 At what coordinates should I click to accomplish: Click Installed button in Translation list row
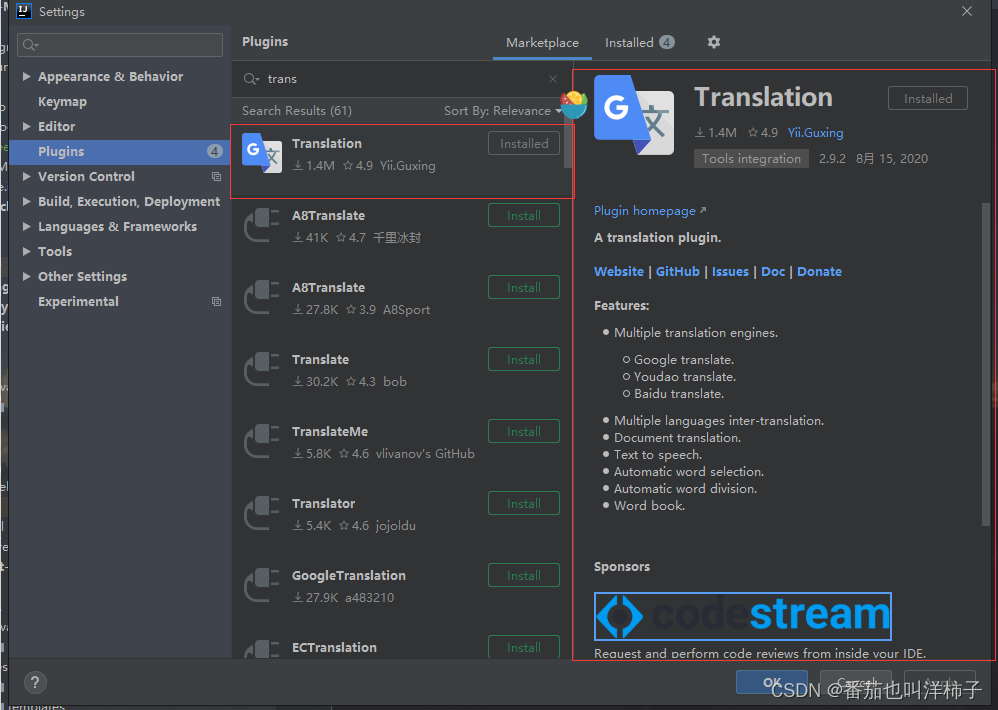pos(524,144)
